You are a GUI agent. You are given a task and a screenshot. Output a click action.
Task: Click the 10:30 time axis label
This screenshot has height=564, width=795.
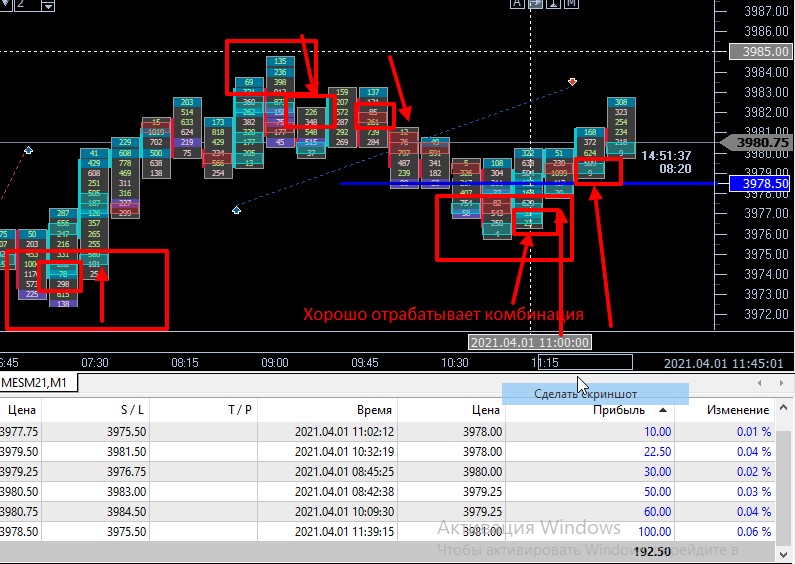pos(454,363)
